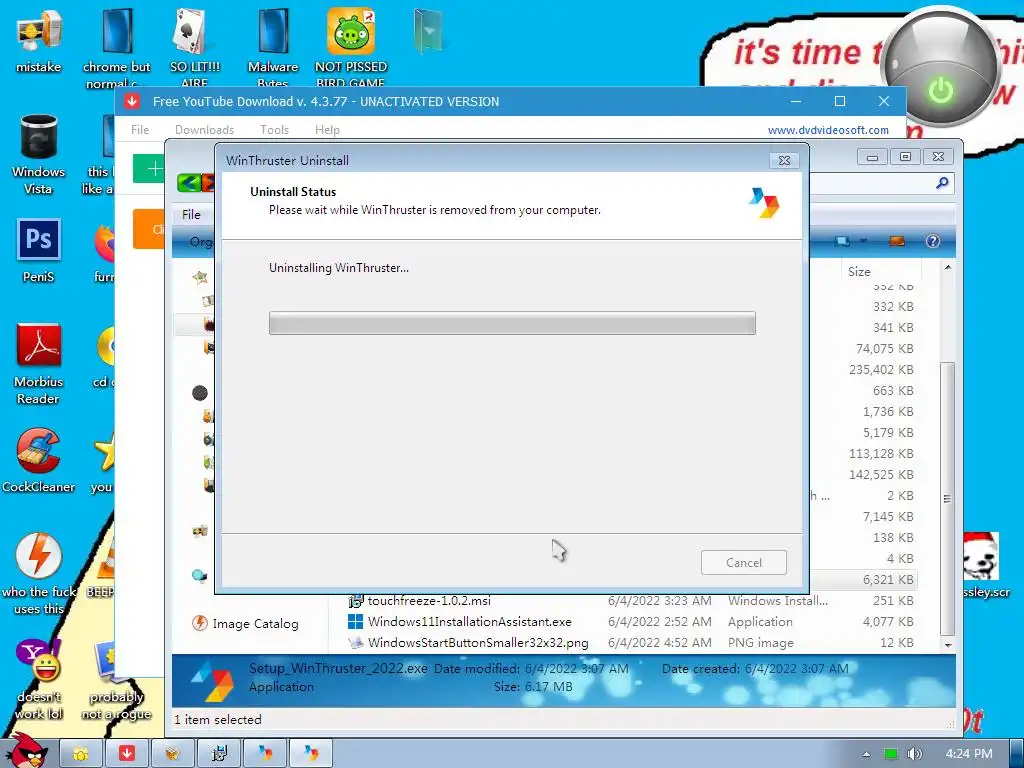
Task: Click the angry bird Start button
Action: tap(26, 751)
